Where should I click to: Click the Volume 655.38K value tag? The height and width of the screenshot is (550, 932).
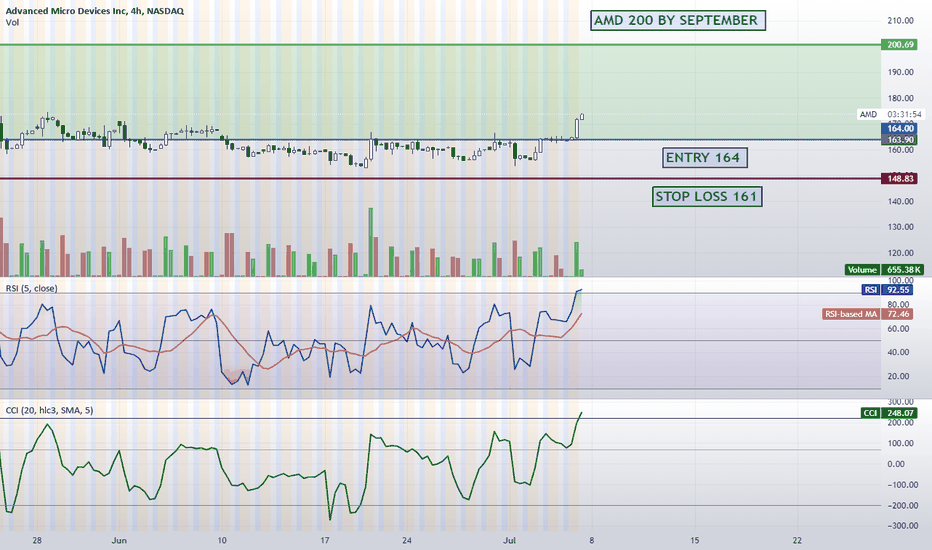pos(884,269)
